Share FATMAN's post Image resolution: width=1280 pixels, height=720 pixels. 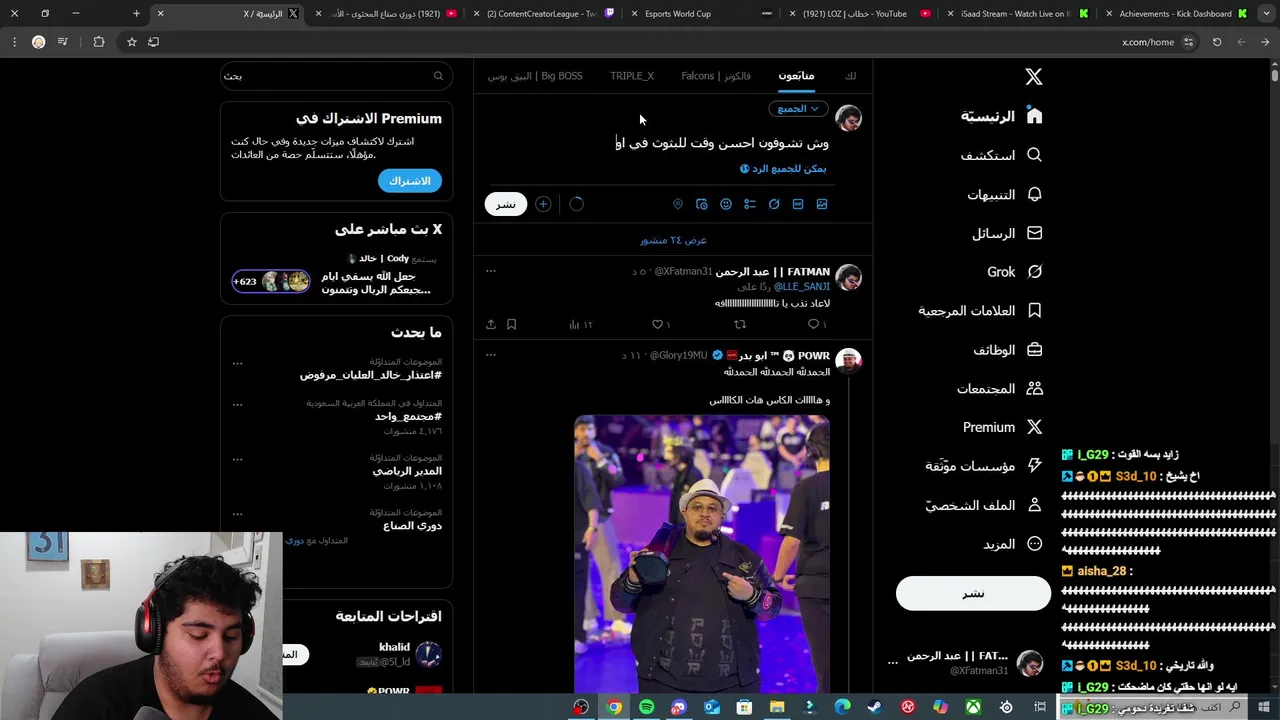pyautogui.click(x=491, y=324)
